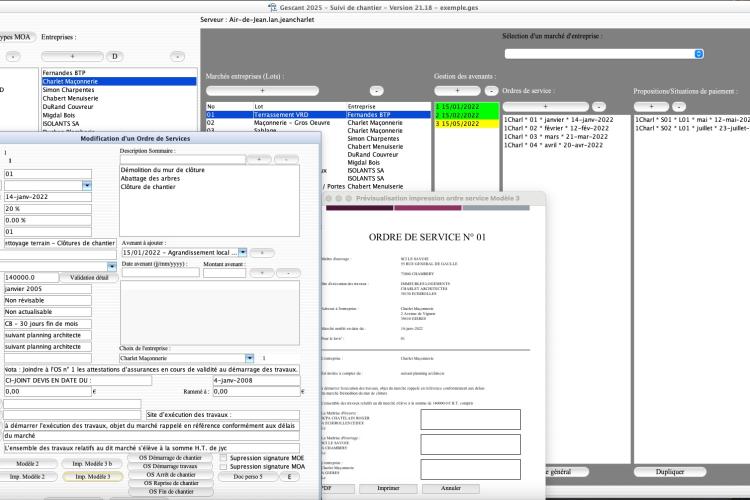Image resolution: width=750 pixels, height=500 pixels.
Task: Select situation 1Charl * S02 * L01 juillet
Action: point(692,128)
